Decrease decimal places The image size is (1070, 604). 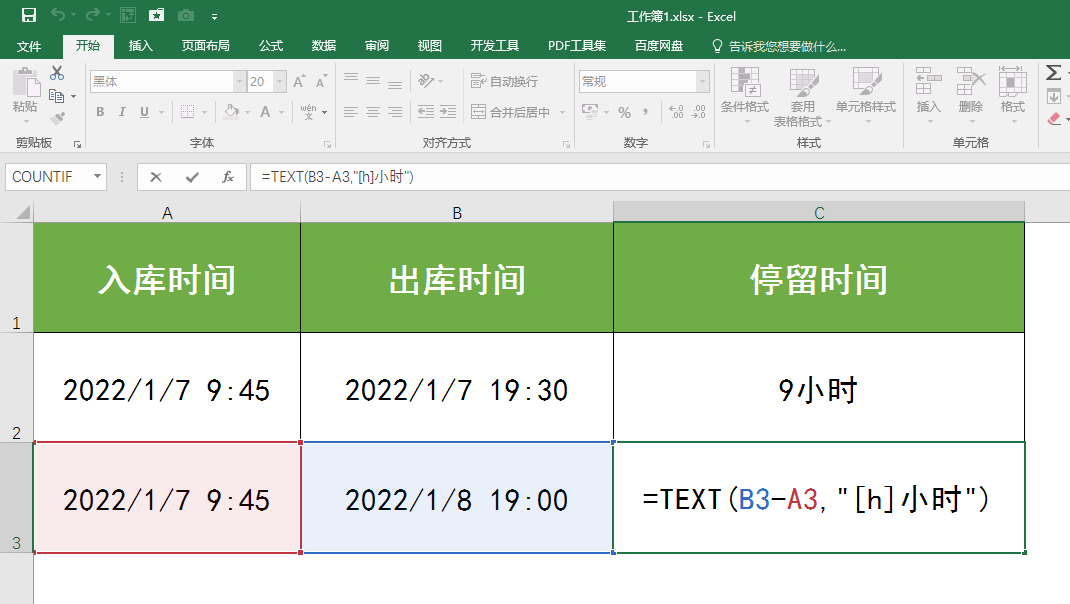pyautogui.click(x=699, y=113)
